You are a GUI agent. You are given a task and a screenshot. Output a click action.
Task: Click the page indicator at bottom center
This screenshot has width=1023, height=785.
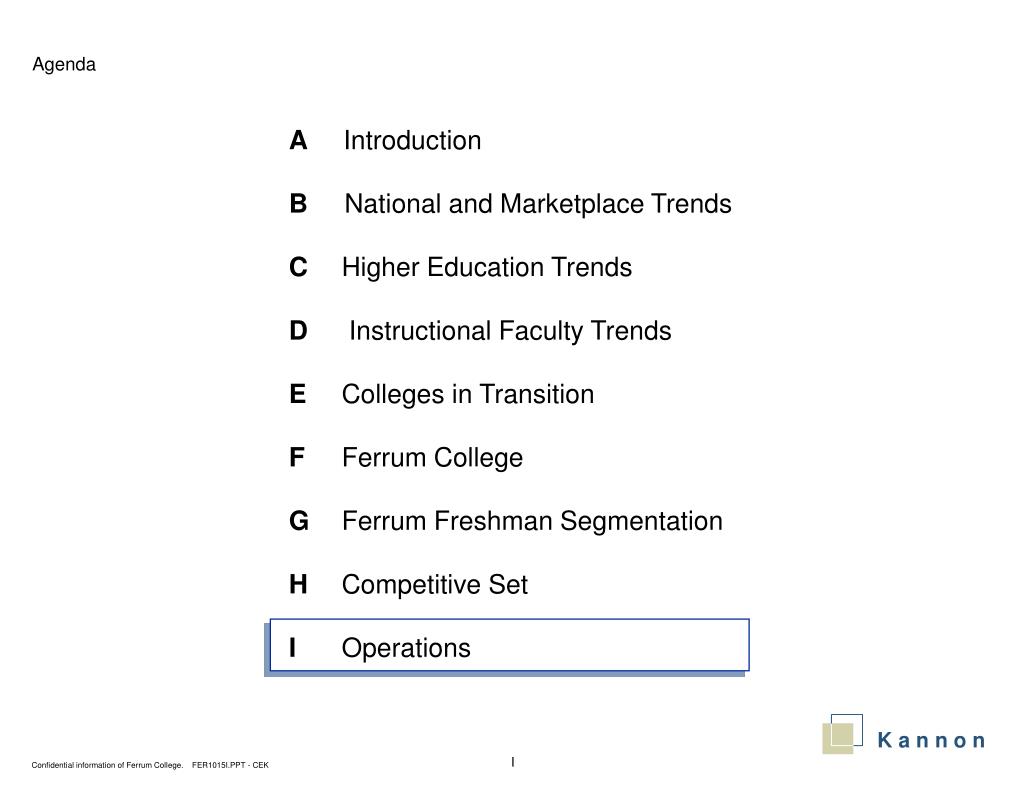click(x=513, y=762)
